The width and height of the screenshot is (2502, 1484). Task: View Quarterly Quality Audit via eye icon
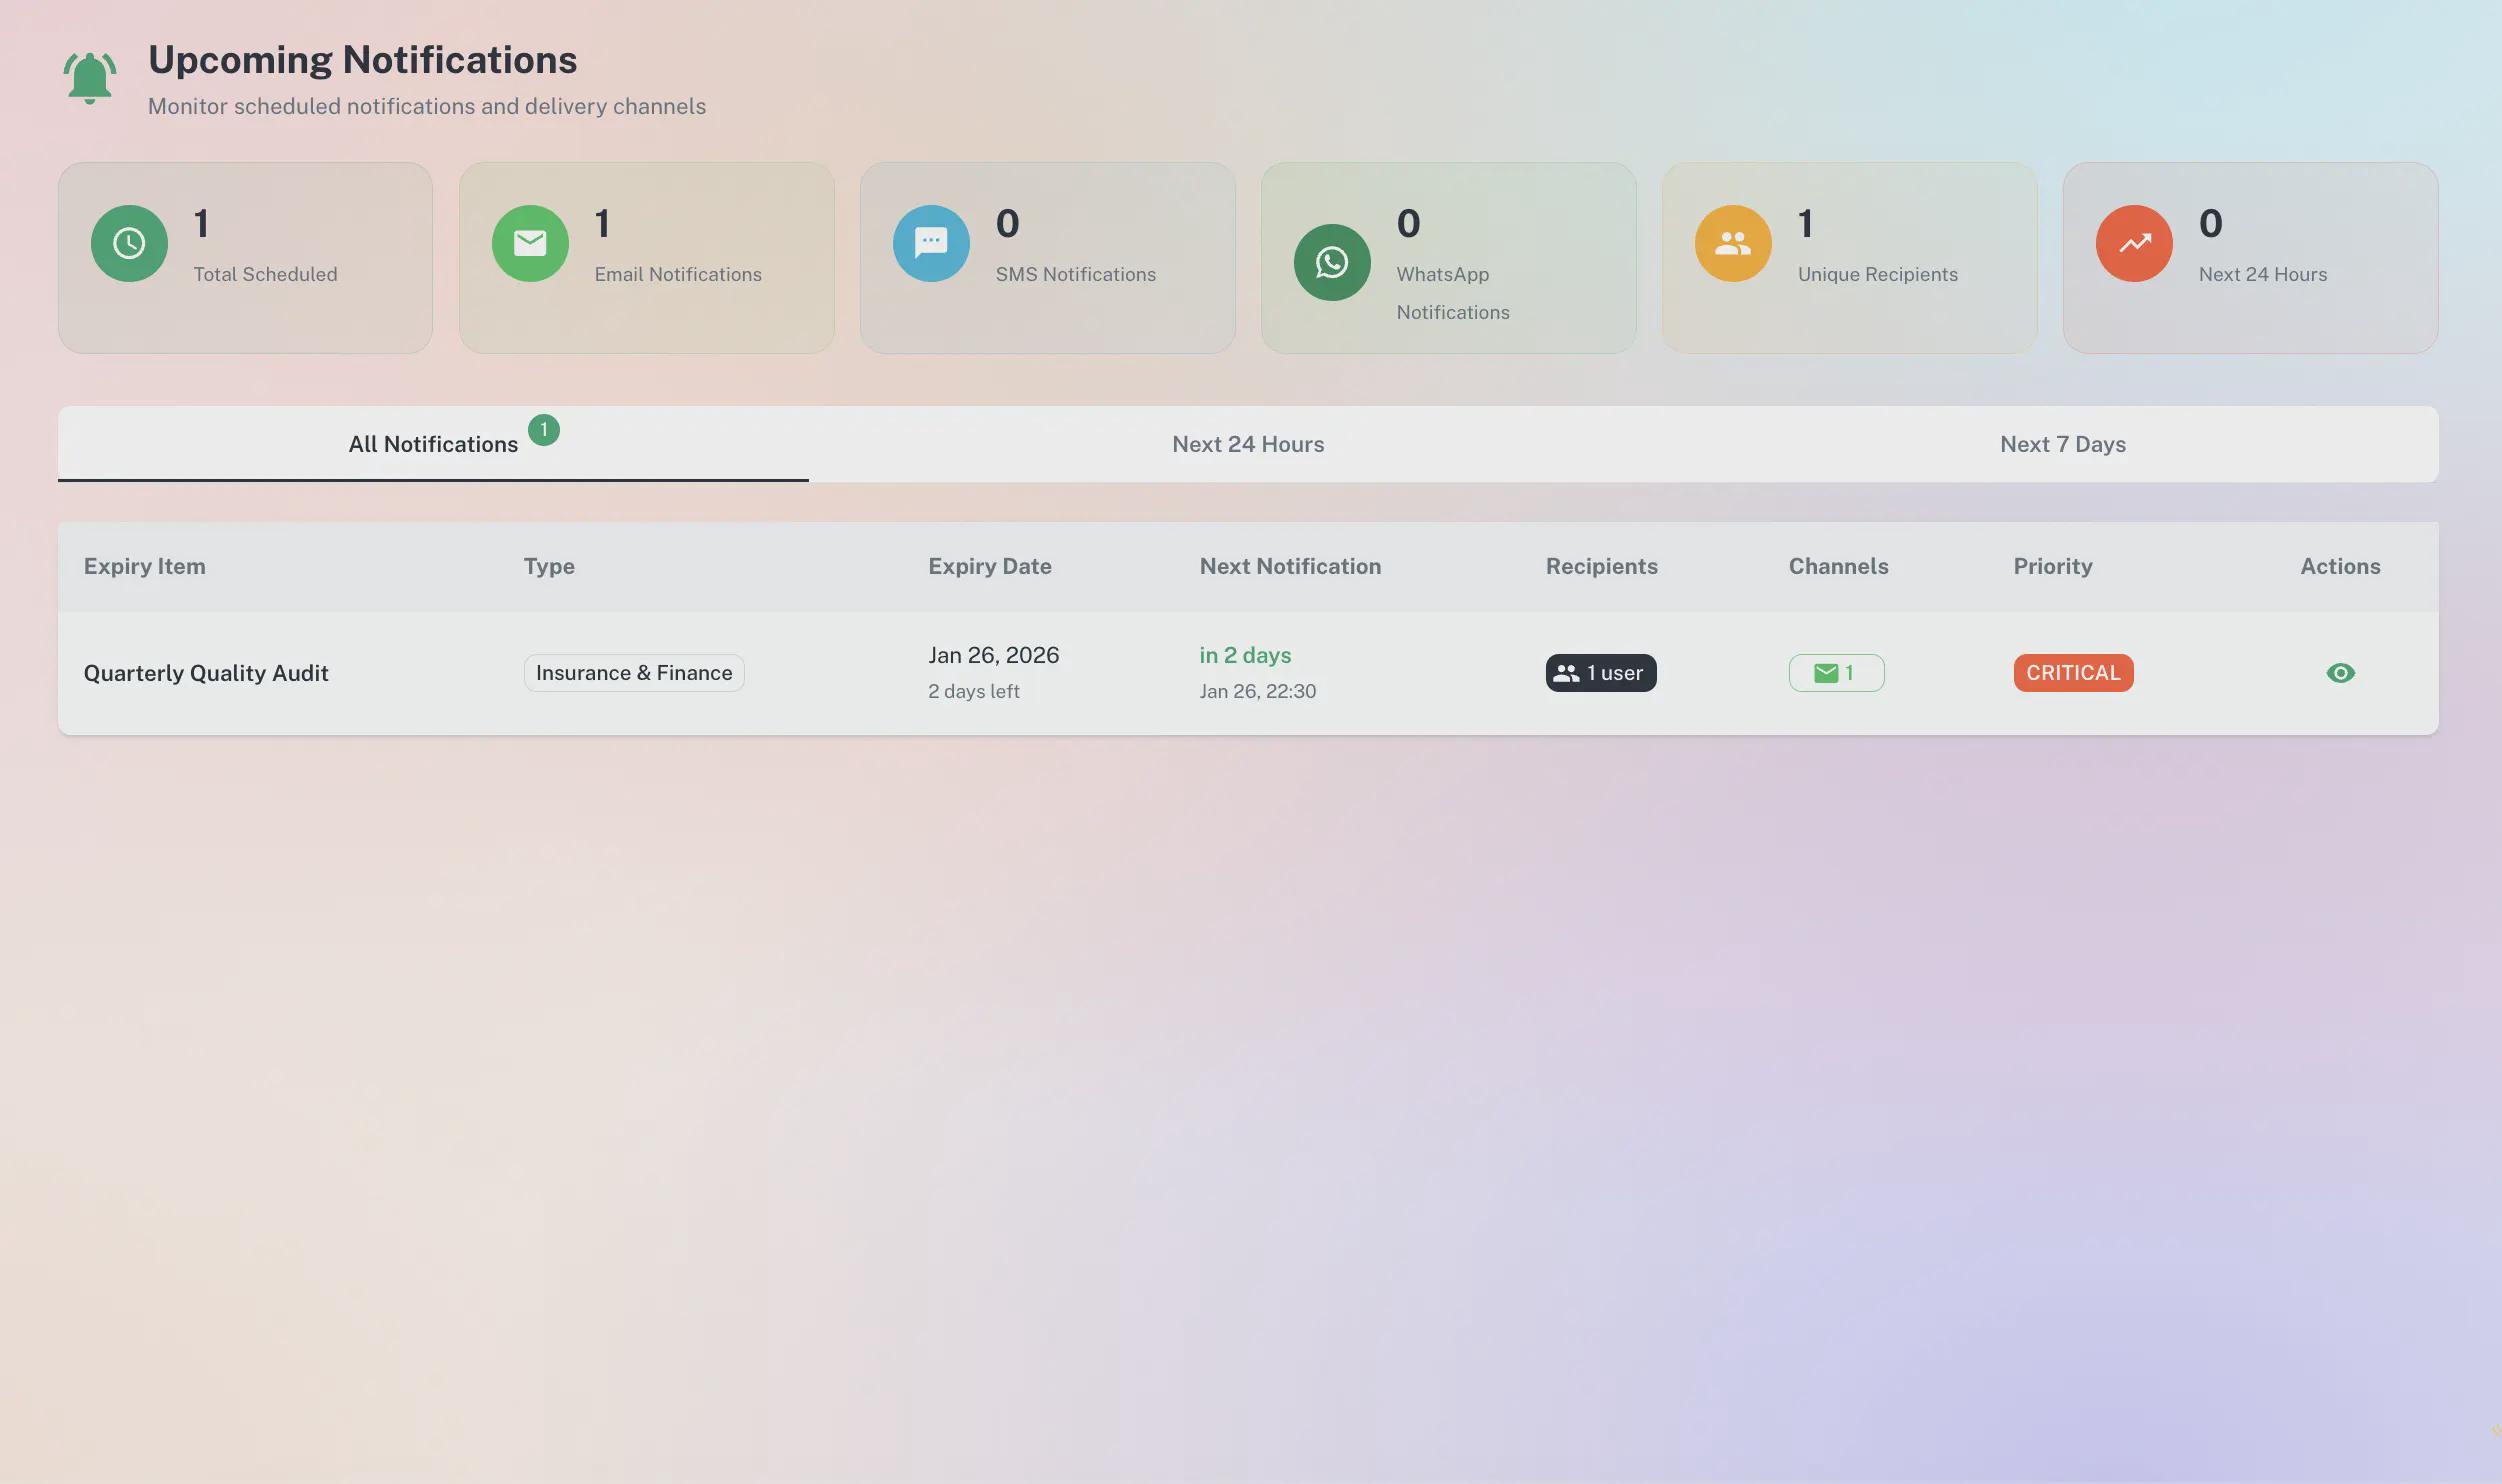[2340, 673]
